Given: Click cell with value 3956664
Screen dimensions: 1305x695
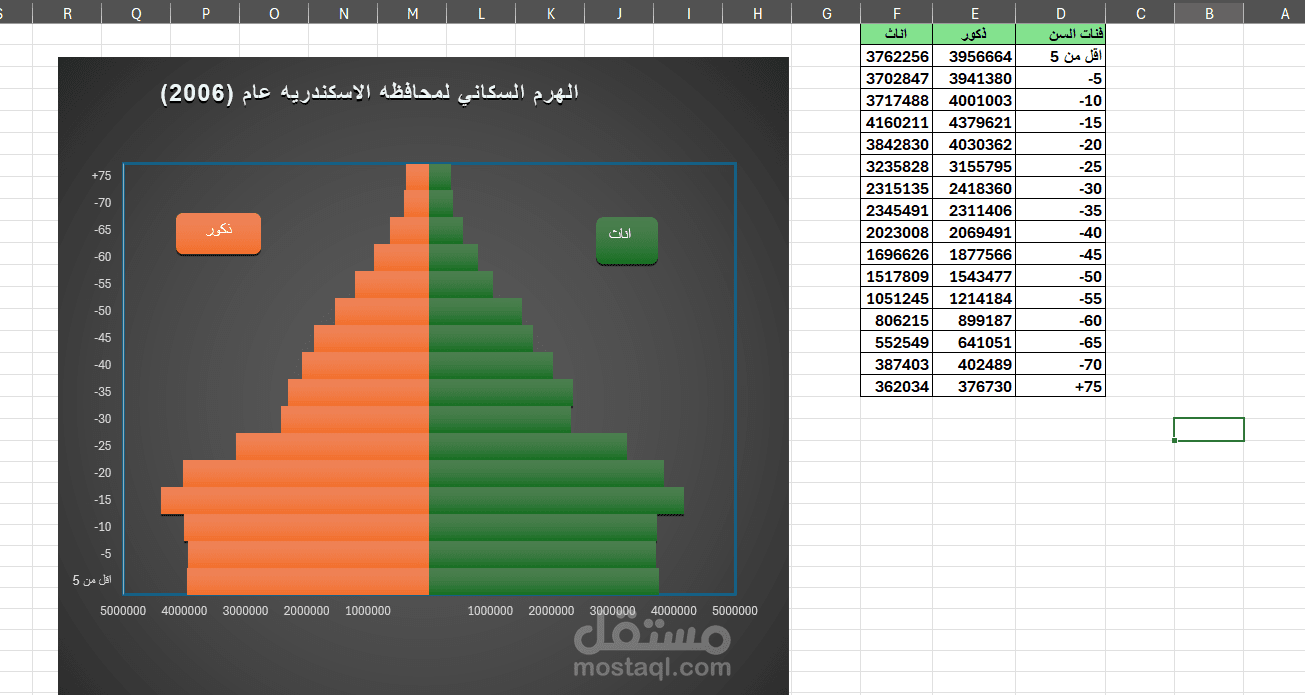Looking at the screenshot, I should coord(974,57).
